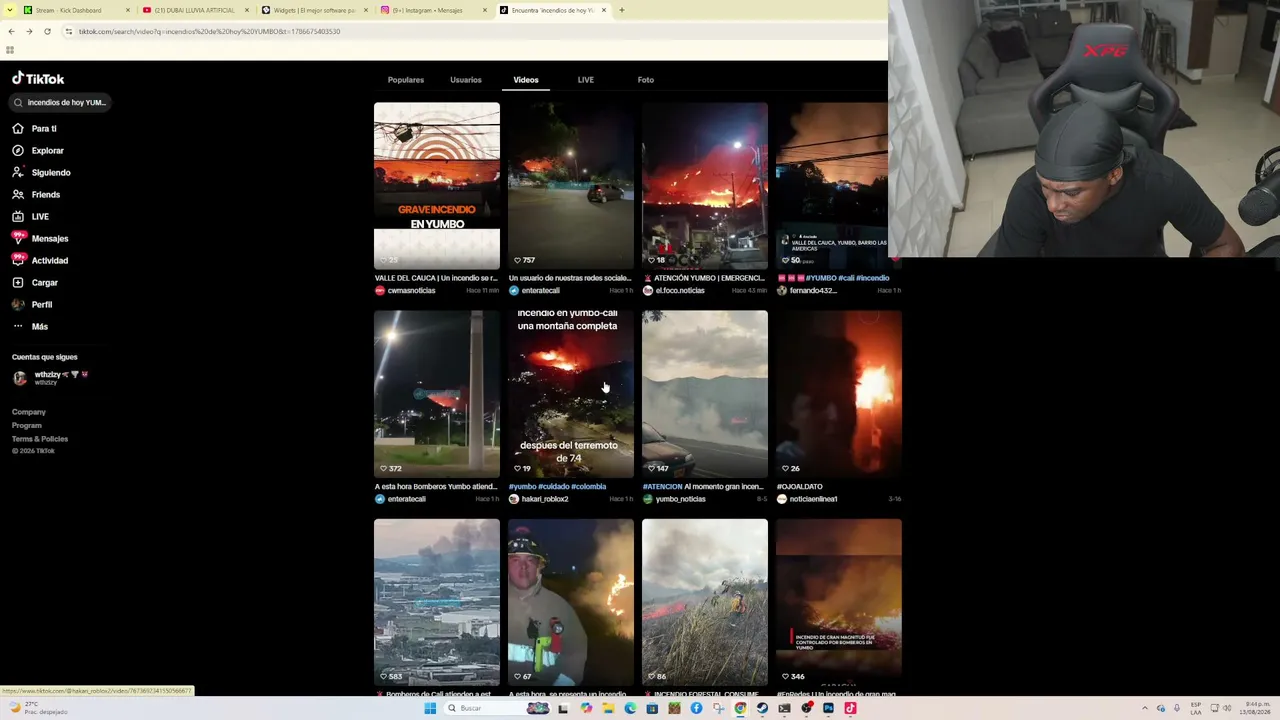The height and width of the screenshot is (720, 1280).
Task: Open the video thumbnail with 18 likes
Action: [x=705, y=185]
